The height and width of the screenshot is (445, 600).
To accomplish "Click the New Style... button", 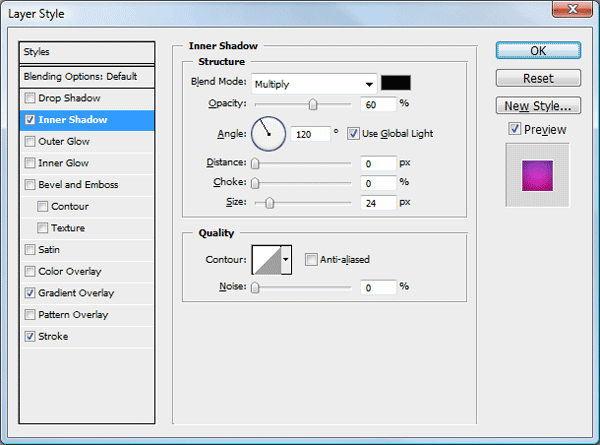I will click(x=538, y=106).
